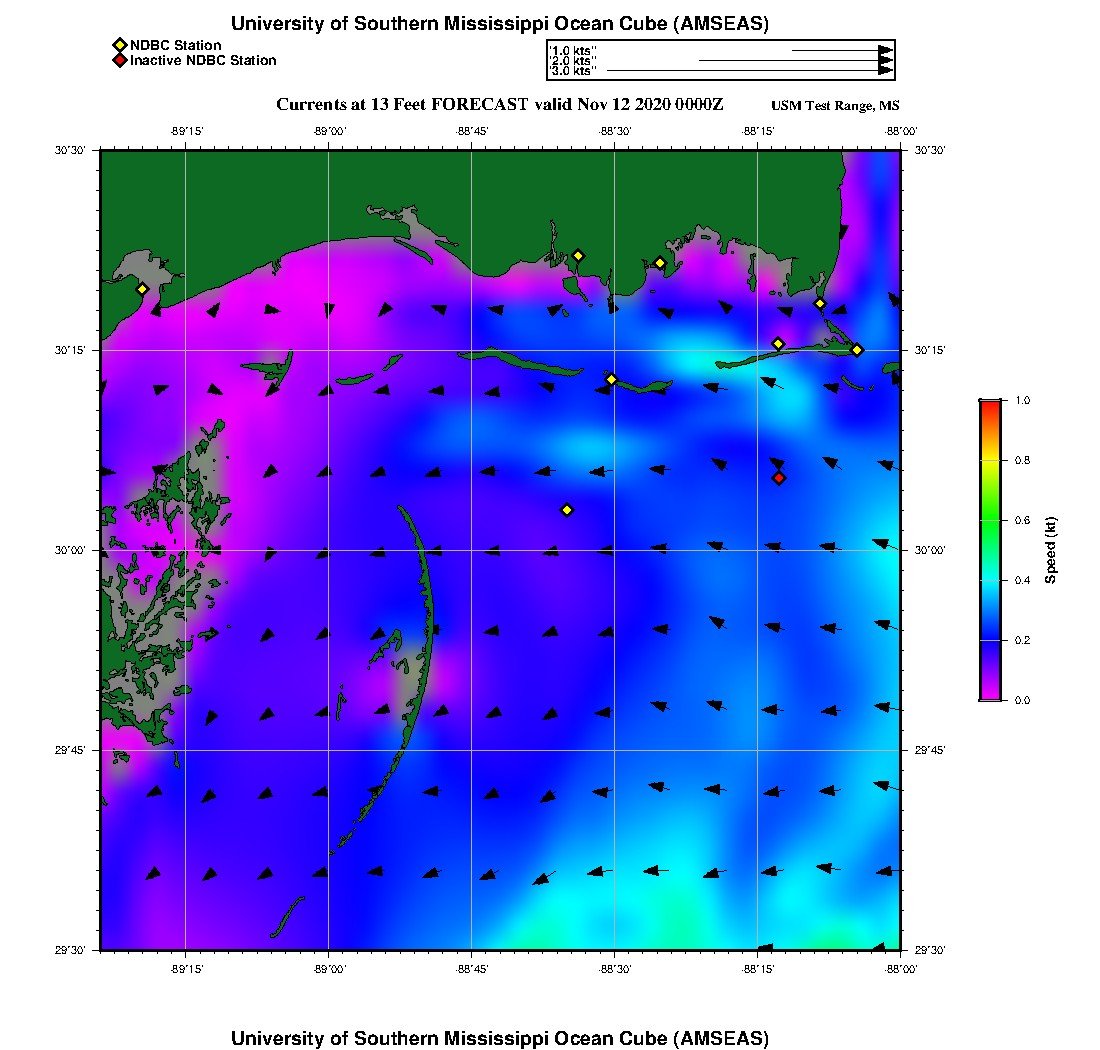Screen dimensions: 1100x1050
Task: Select the northernmost yellow NDBC station marker
Action: [578, 255]
